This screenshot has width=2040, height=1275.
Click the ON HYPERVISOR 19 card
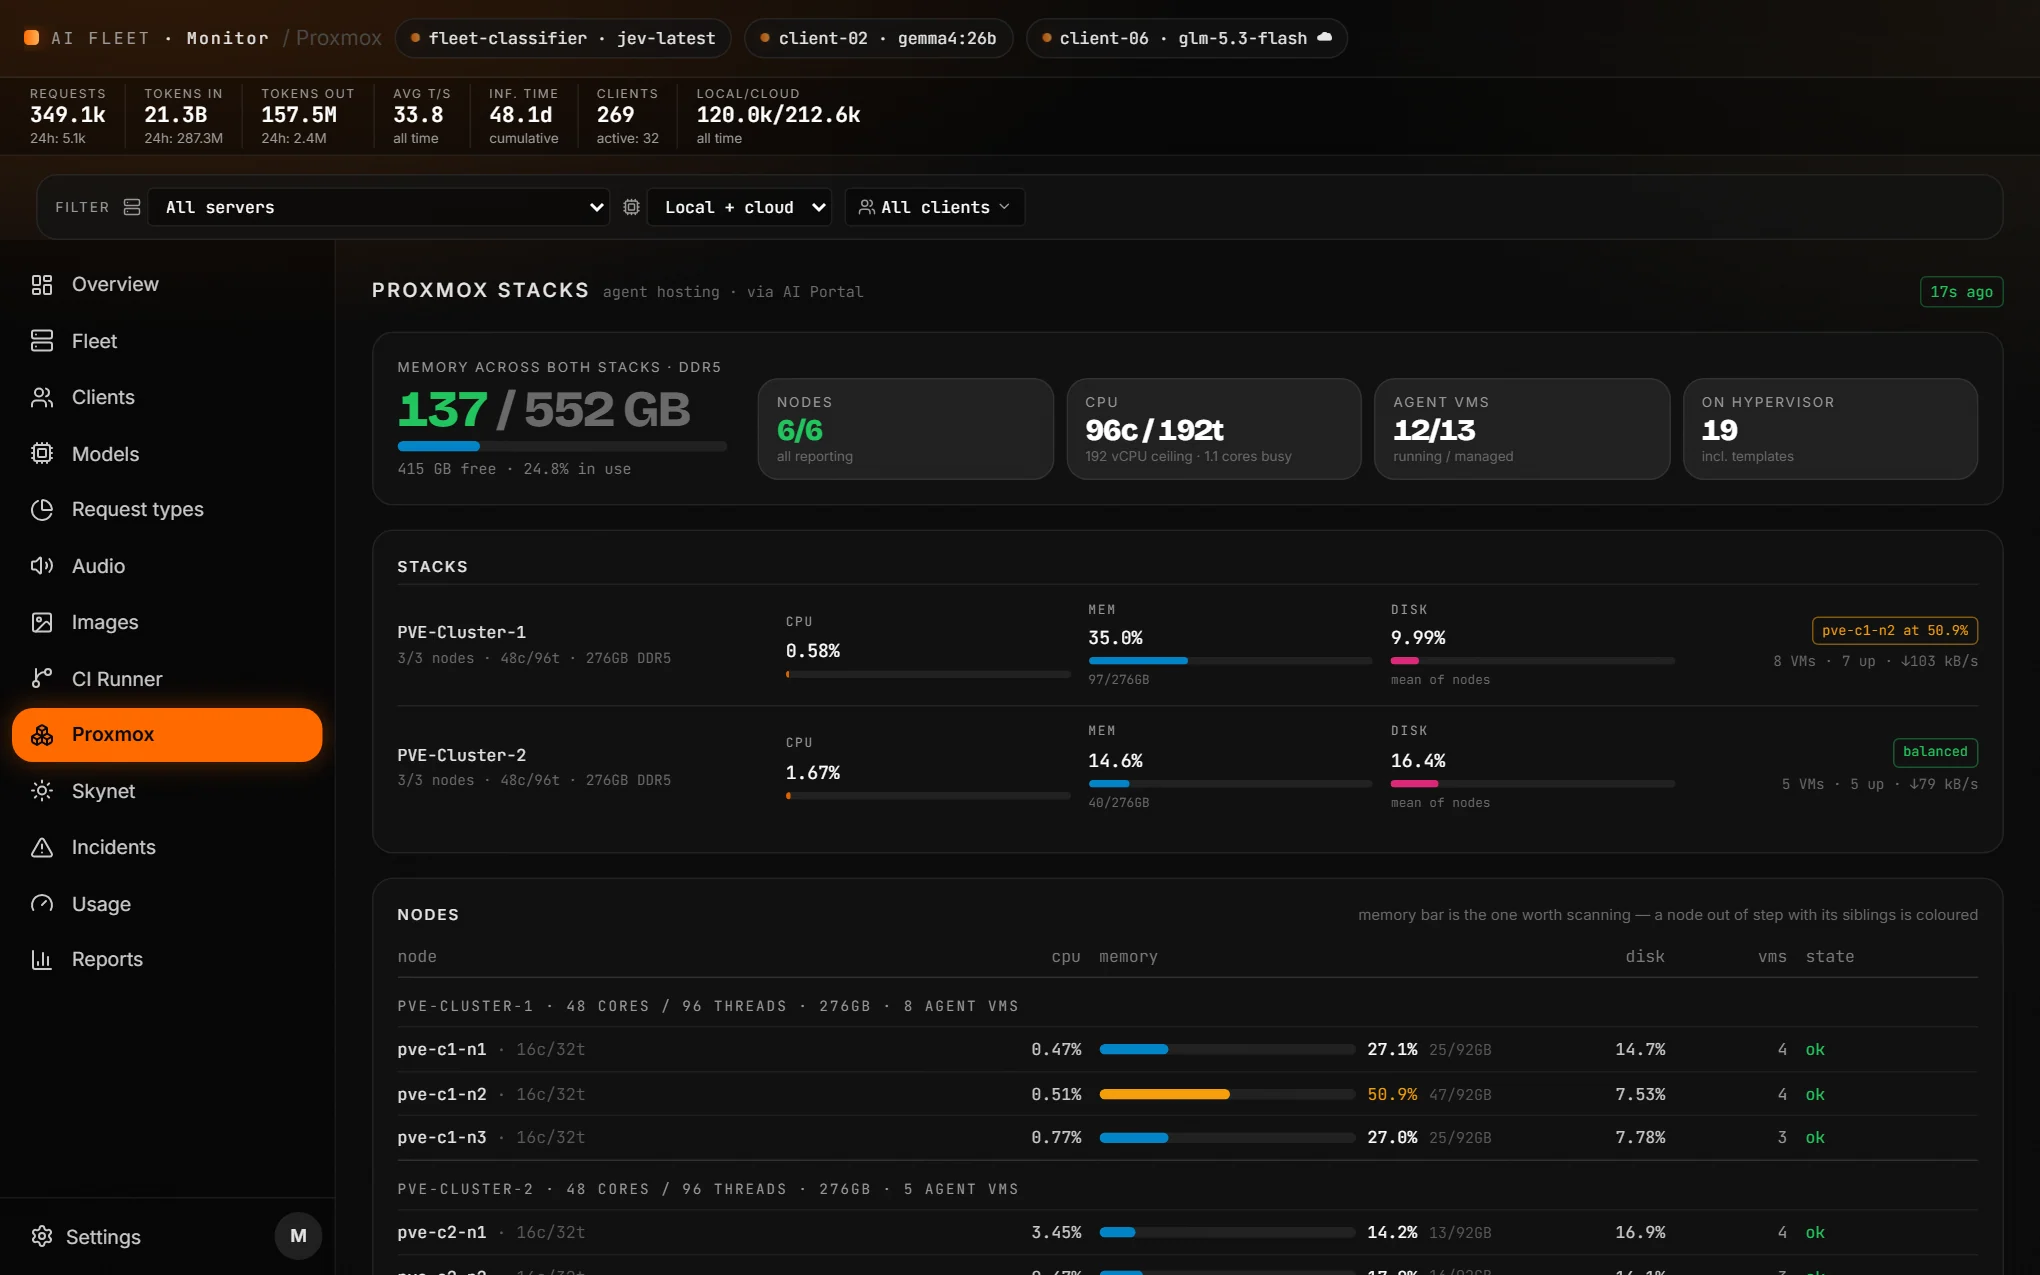click(x=1830, y=429)
